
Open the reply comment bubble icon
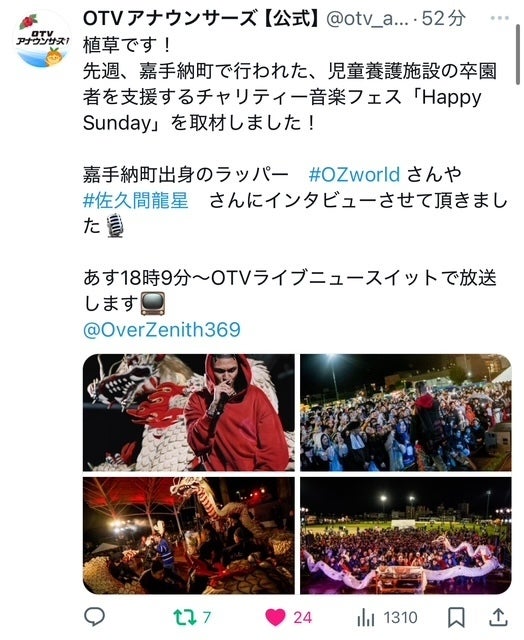(x=94, y=616)
